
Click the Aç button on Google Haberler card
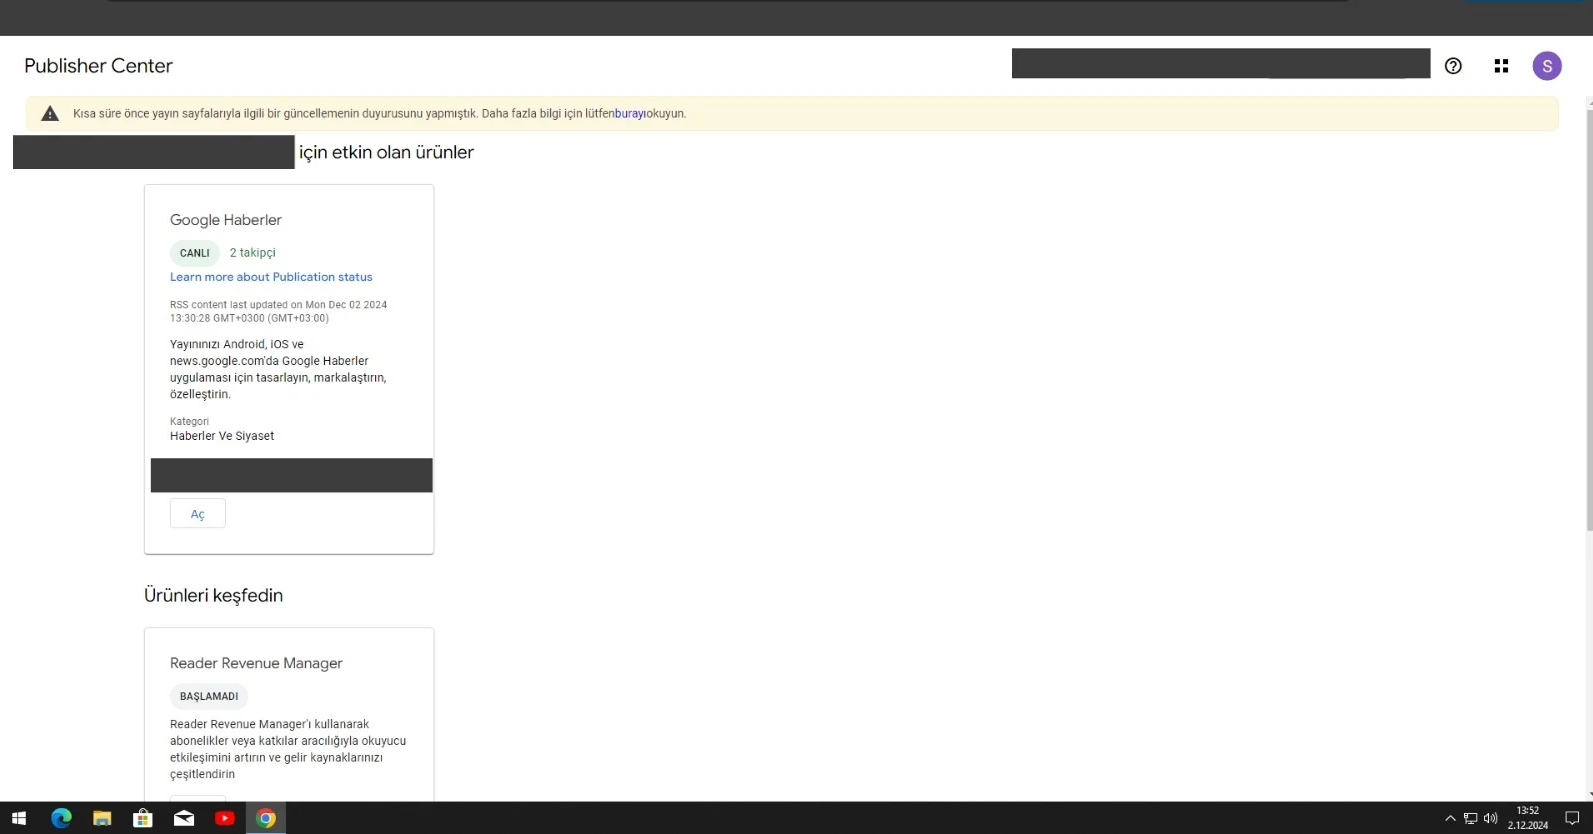(198, 514)
